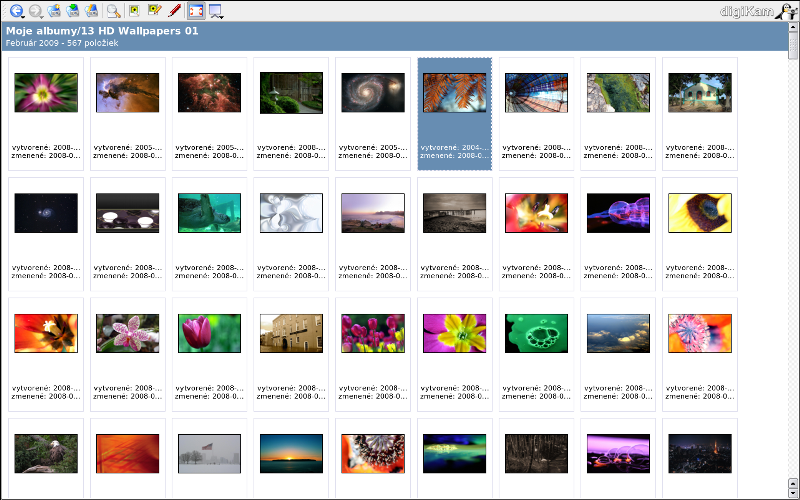Click album title 'Moje albumy/13 HD Wallpapers 01'

[102, 31]
